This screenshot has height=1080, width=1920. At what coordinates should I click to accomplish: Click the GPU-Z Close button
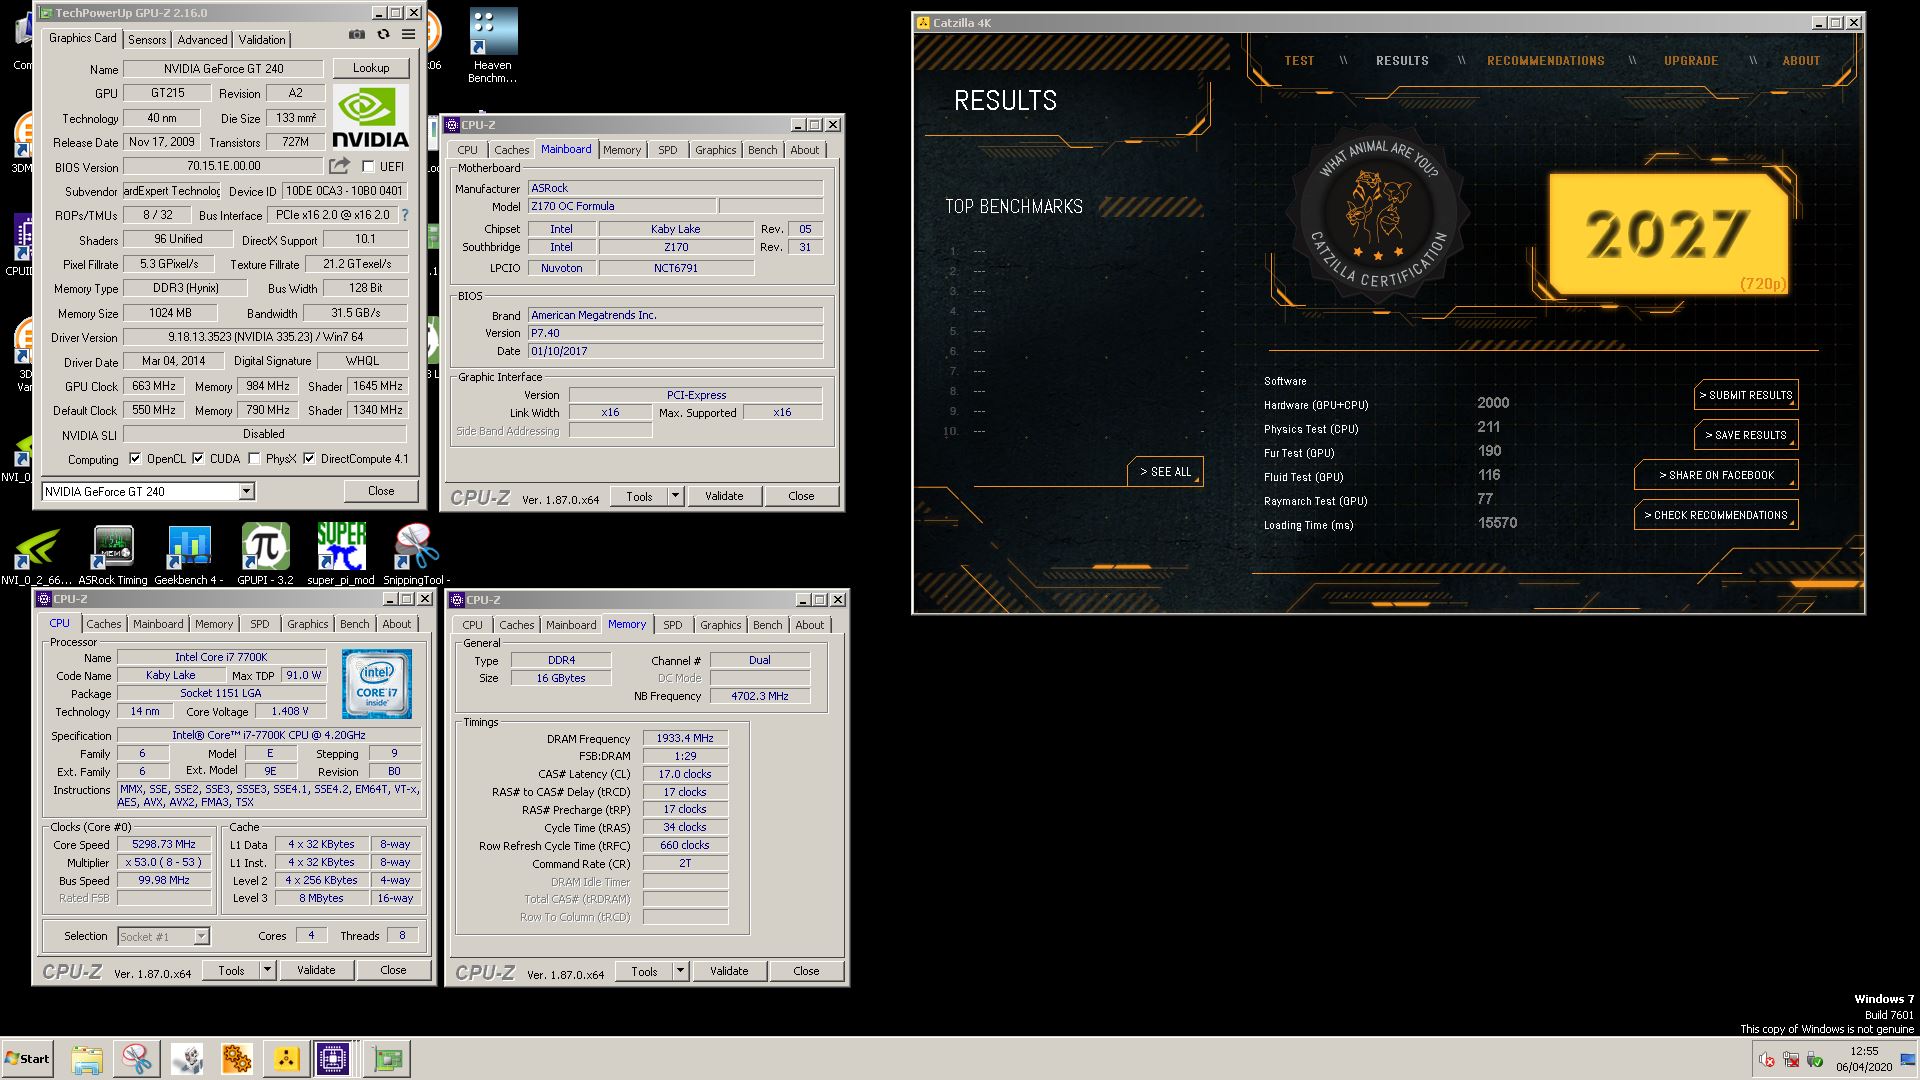pos(381,491)
